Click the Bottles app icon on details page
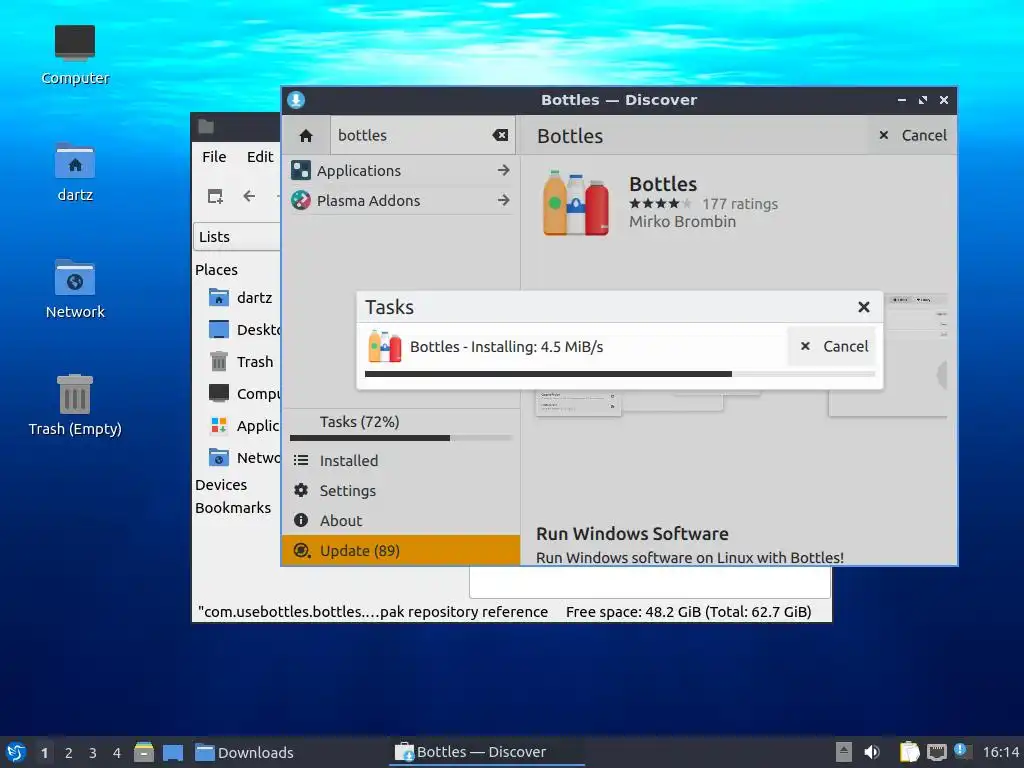Image resolution: width=1024 pixels, height=768 pixels. point(576,203)
